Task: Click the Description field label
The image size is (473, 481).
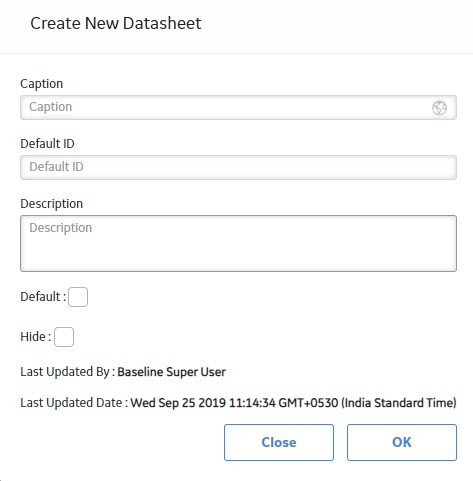Action: point(52,204)
